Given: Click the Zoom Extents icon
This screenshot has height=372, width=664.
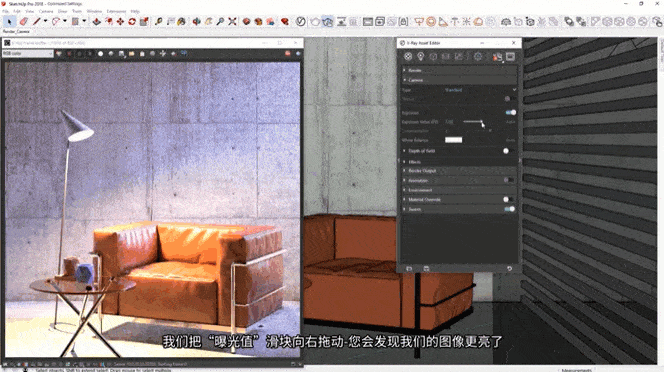Looking at the screenshot, I should (232, 21).
